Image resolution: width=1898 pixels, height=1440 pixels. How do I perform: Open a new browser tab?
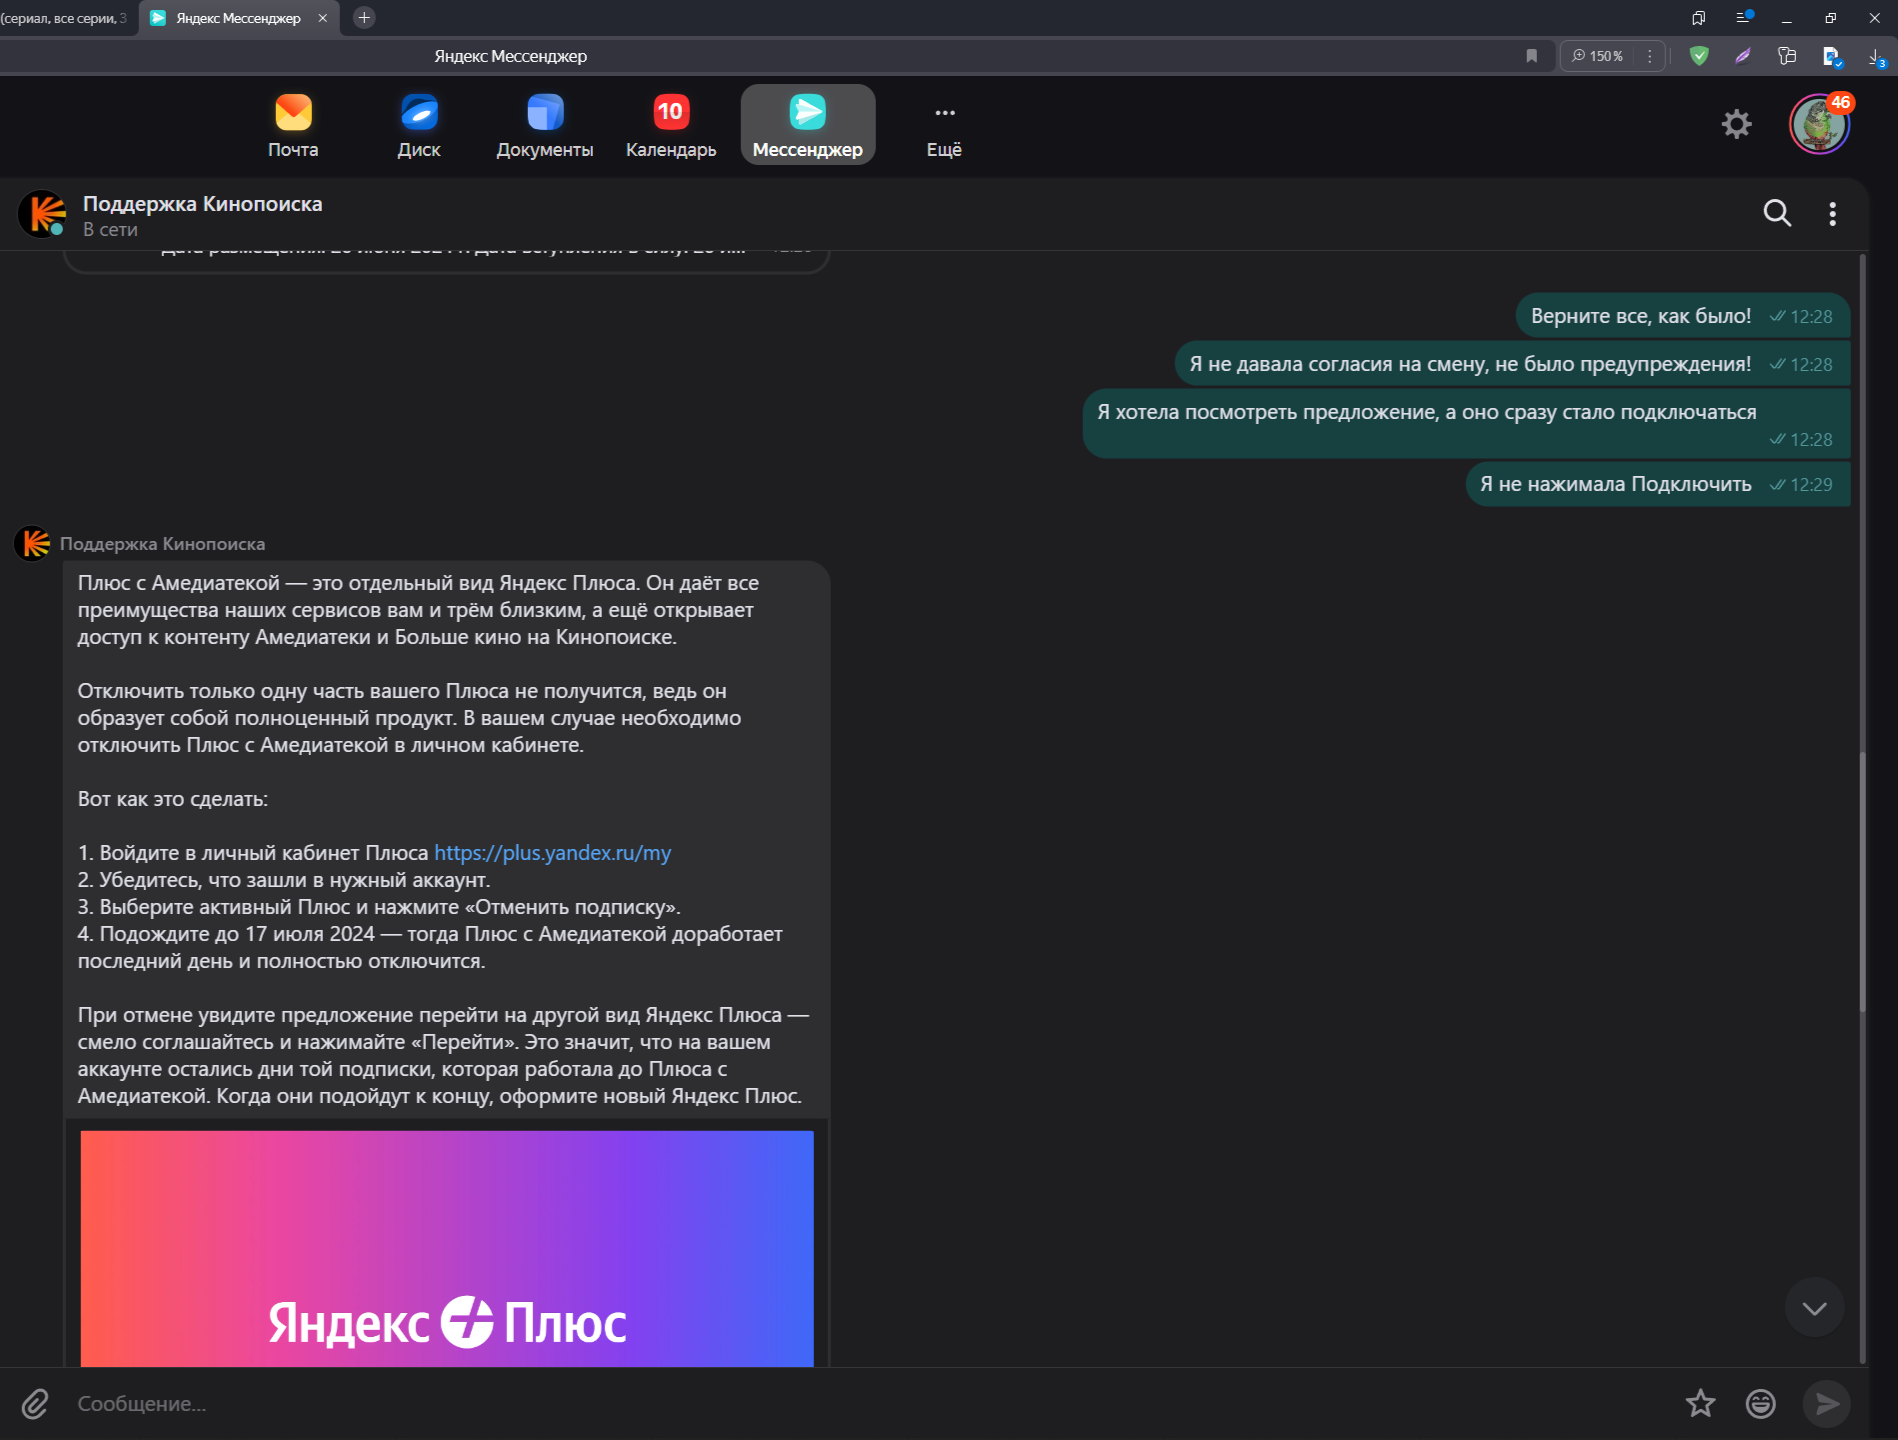pyautogui.click(x=364, y=18)
